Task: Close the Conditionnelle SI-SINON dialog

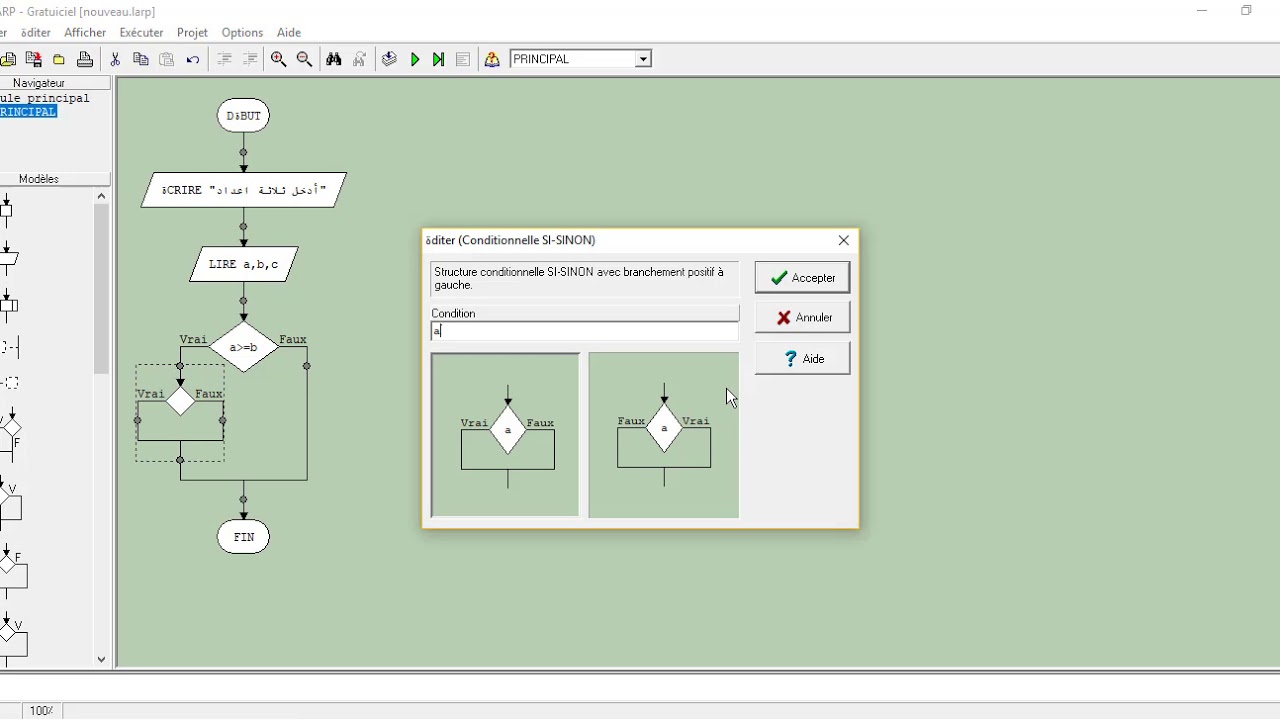Action: (843, 240)
